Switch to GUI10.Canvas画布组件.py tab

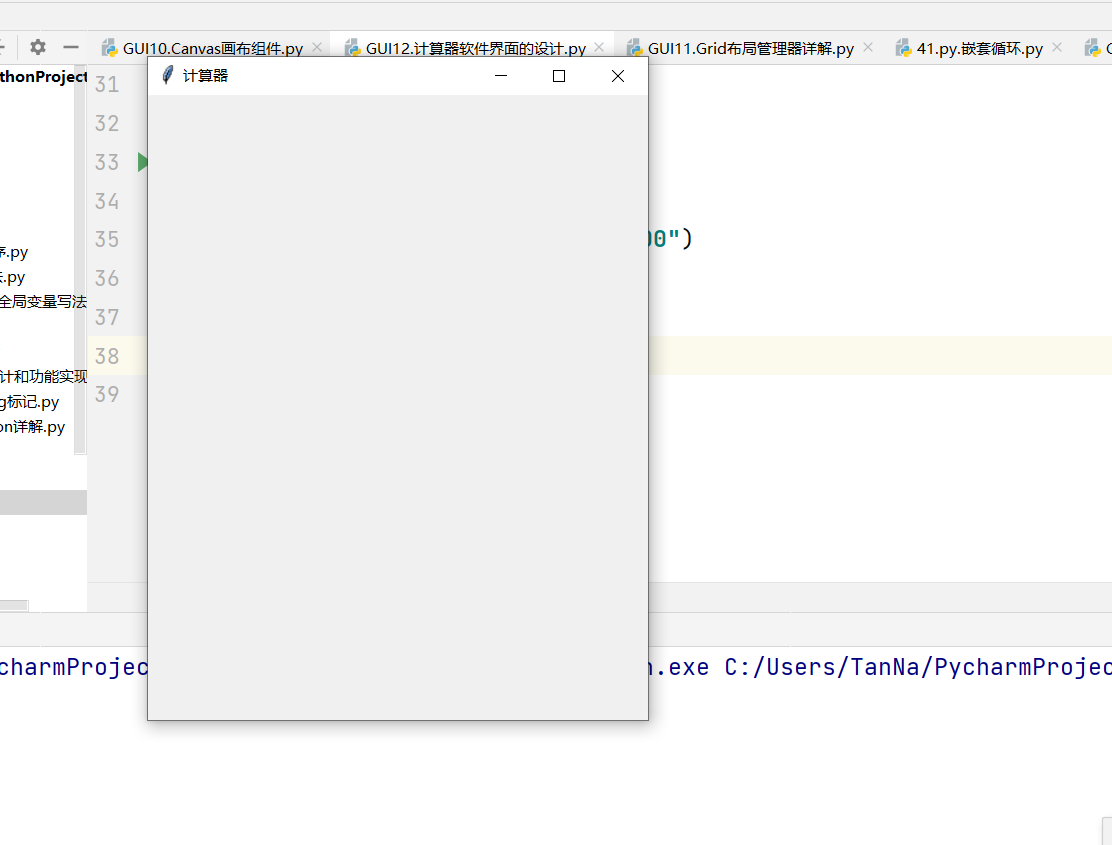(x=212, y=48)
